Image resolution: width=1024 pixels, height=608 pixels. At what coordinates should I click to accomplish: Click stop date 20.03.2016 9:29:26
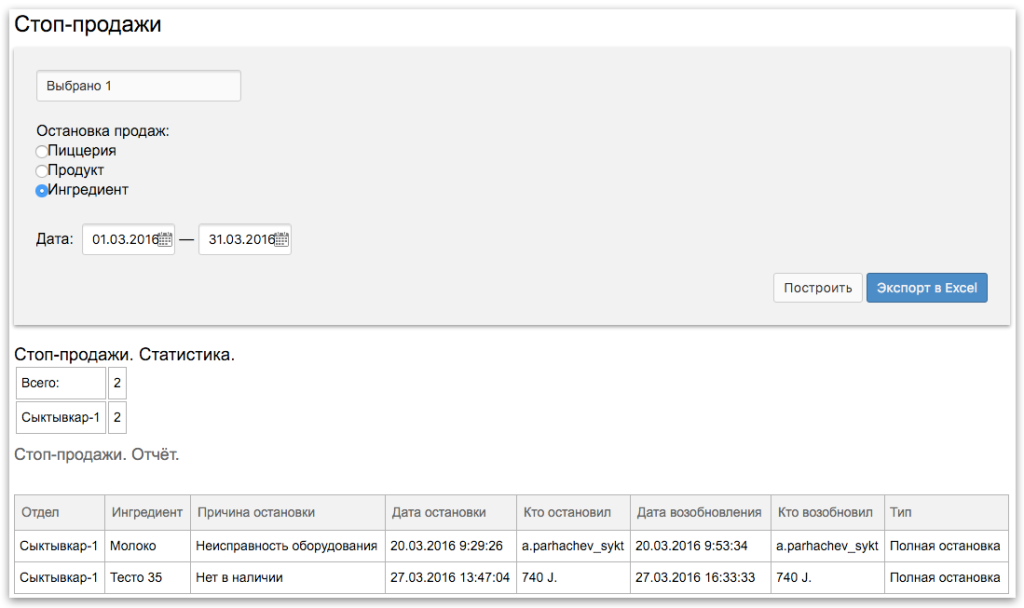[x=451, y=546]
